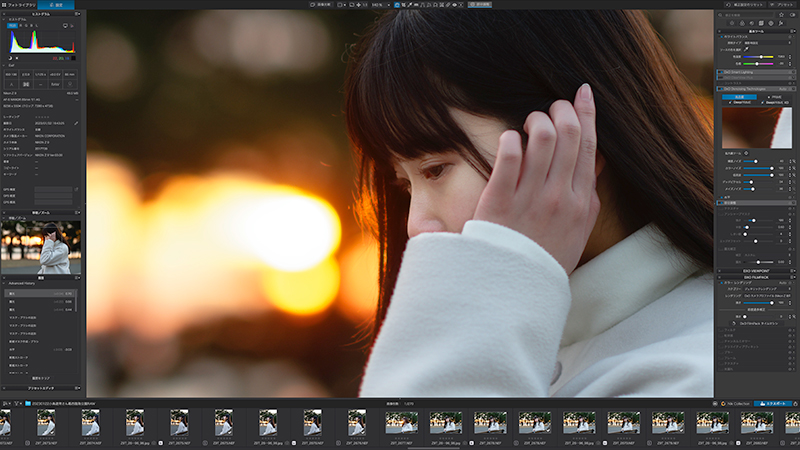Image resolution: width=800 pixels, height=450 pixels.
Task: Click the reset corrections button at top right
Action: coord(744,5)
